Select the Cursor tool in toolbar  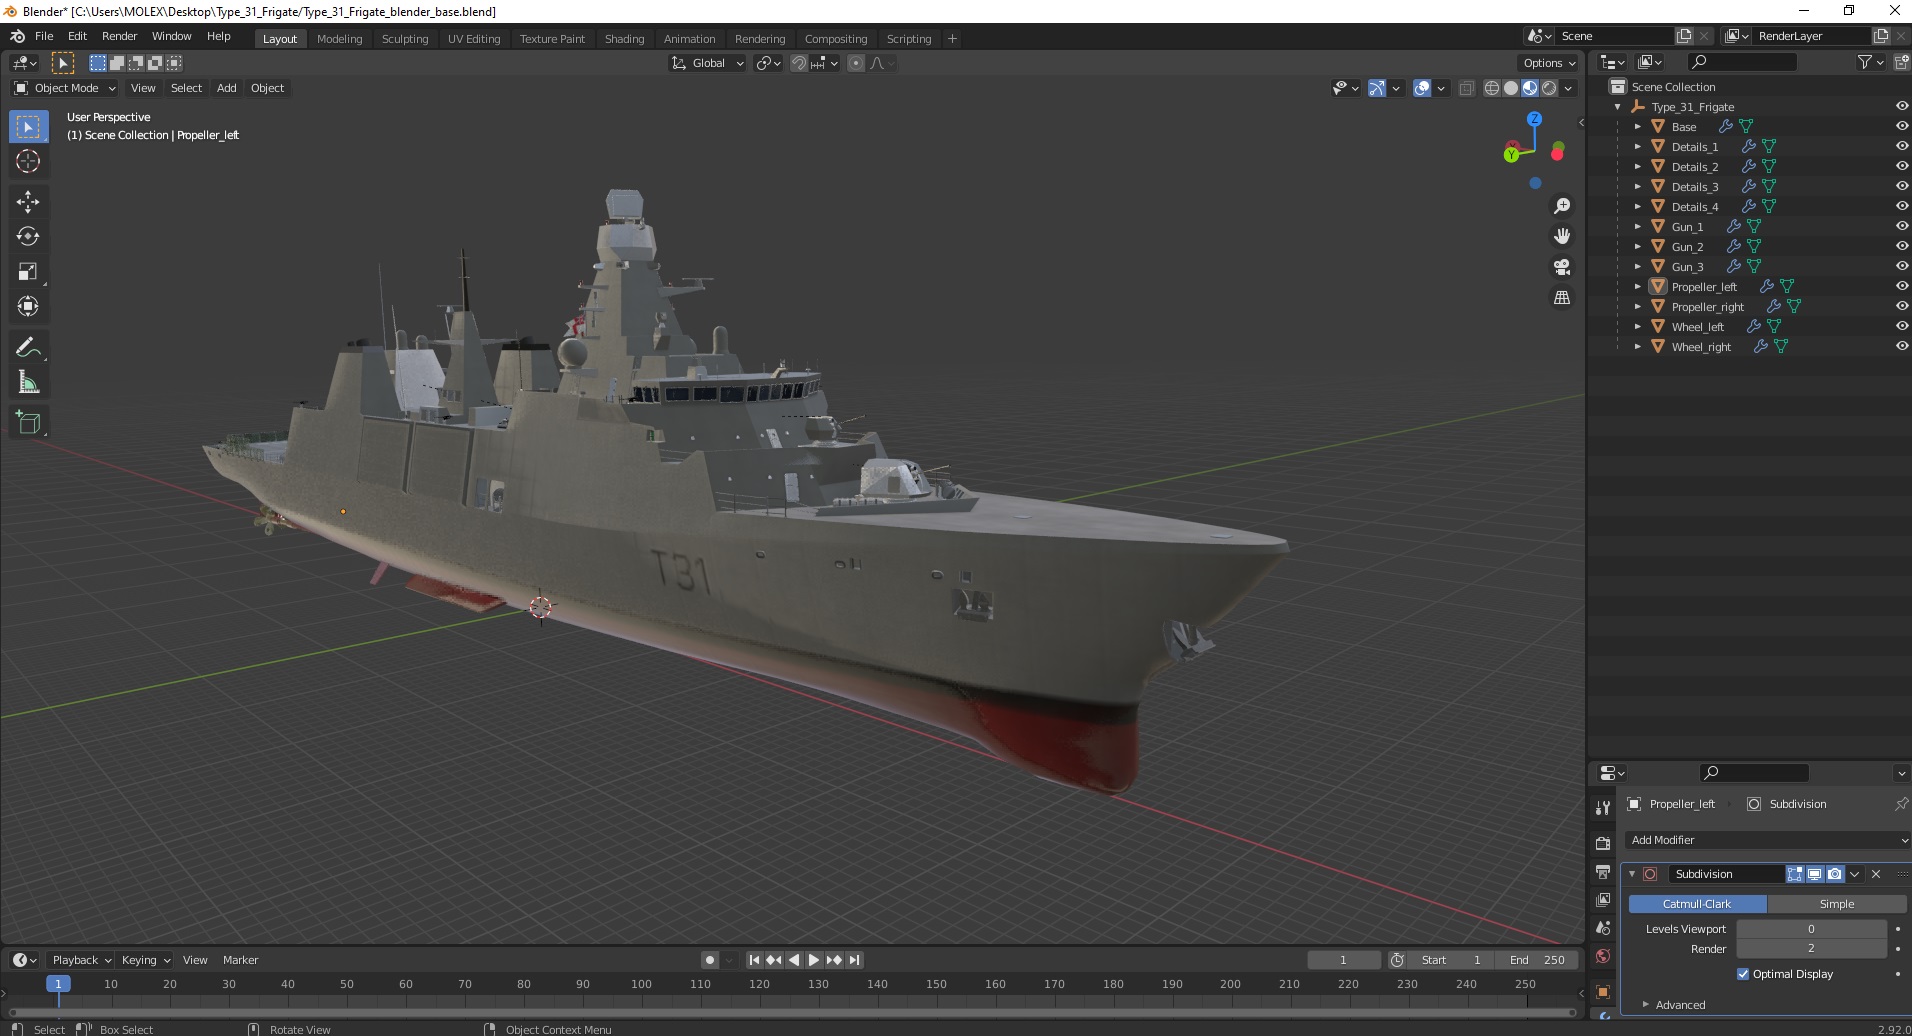(28, 161)
